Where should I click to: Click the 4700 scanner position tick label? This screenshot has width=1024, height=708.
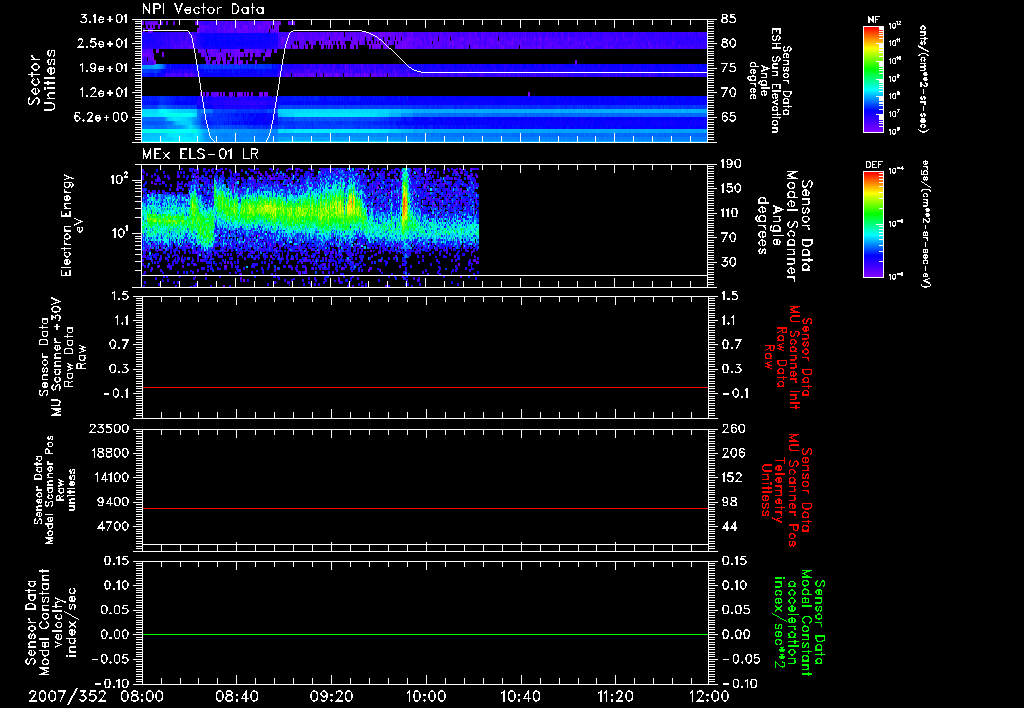(112, 526)
